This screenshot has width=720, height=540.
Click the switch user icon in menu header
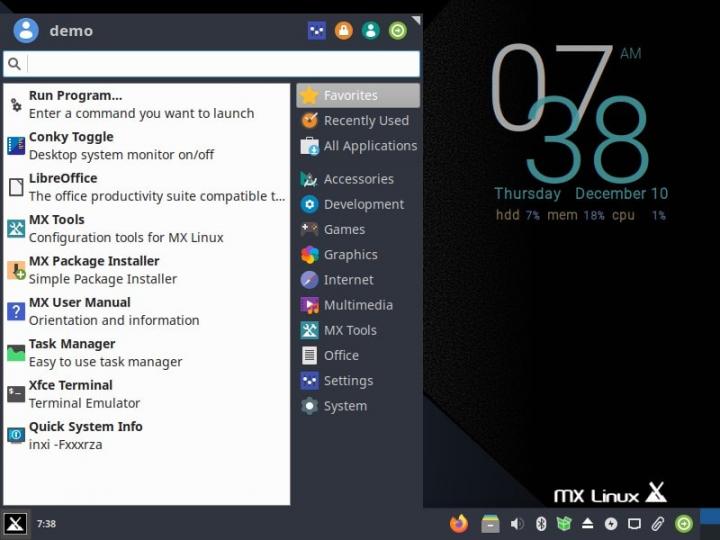tap(371, 31)
